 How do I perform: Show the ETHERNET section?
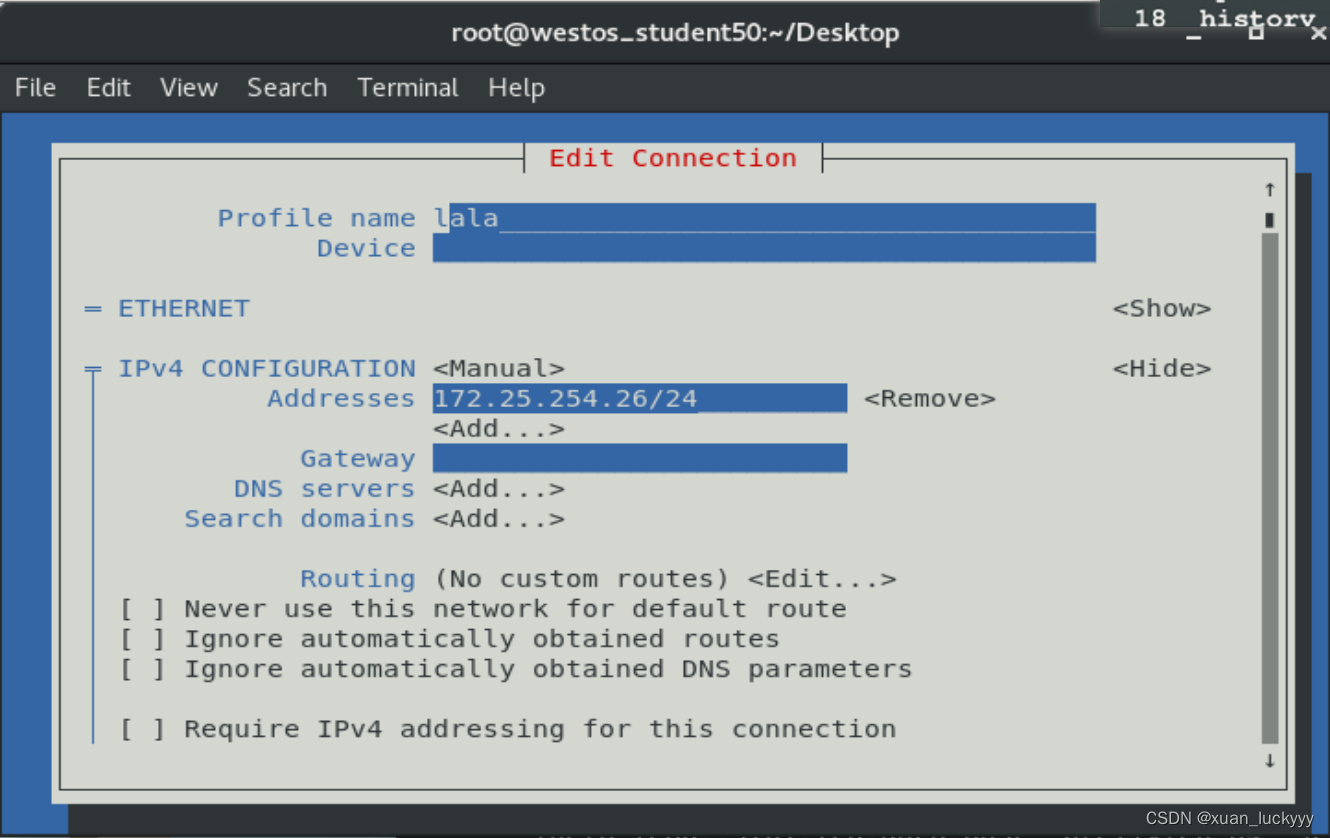[x=1162, y=309]
